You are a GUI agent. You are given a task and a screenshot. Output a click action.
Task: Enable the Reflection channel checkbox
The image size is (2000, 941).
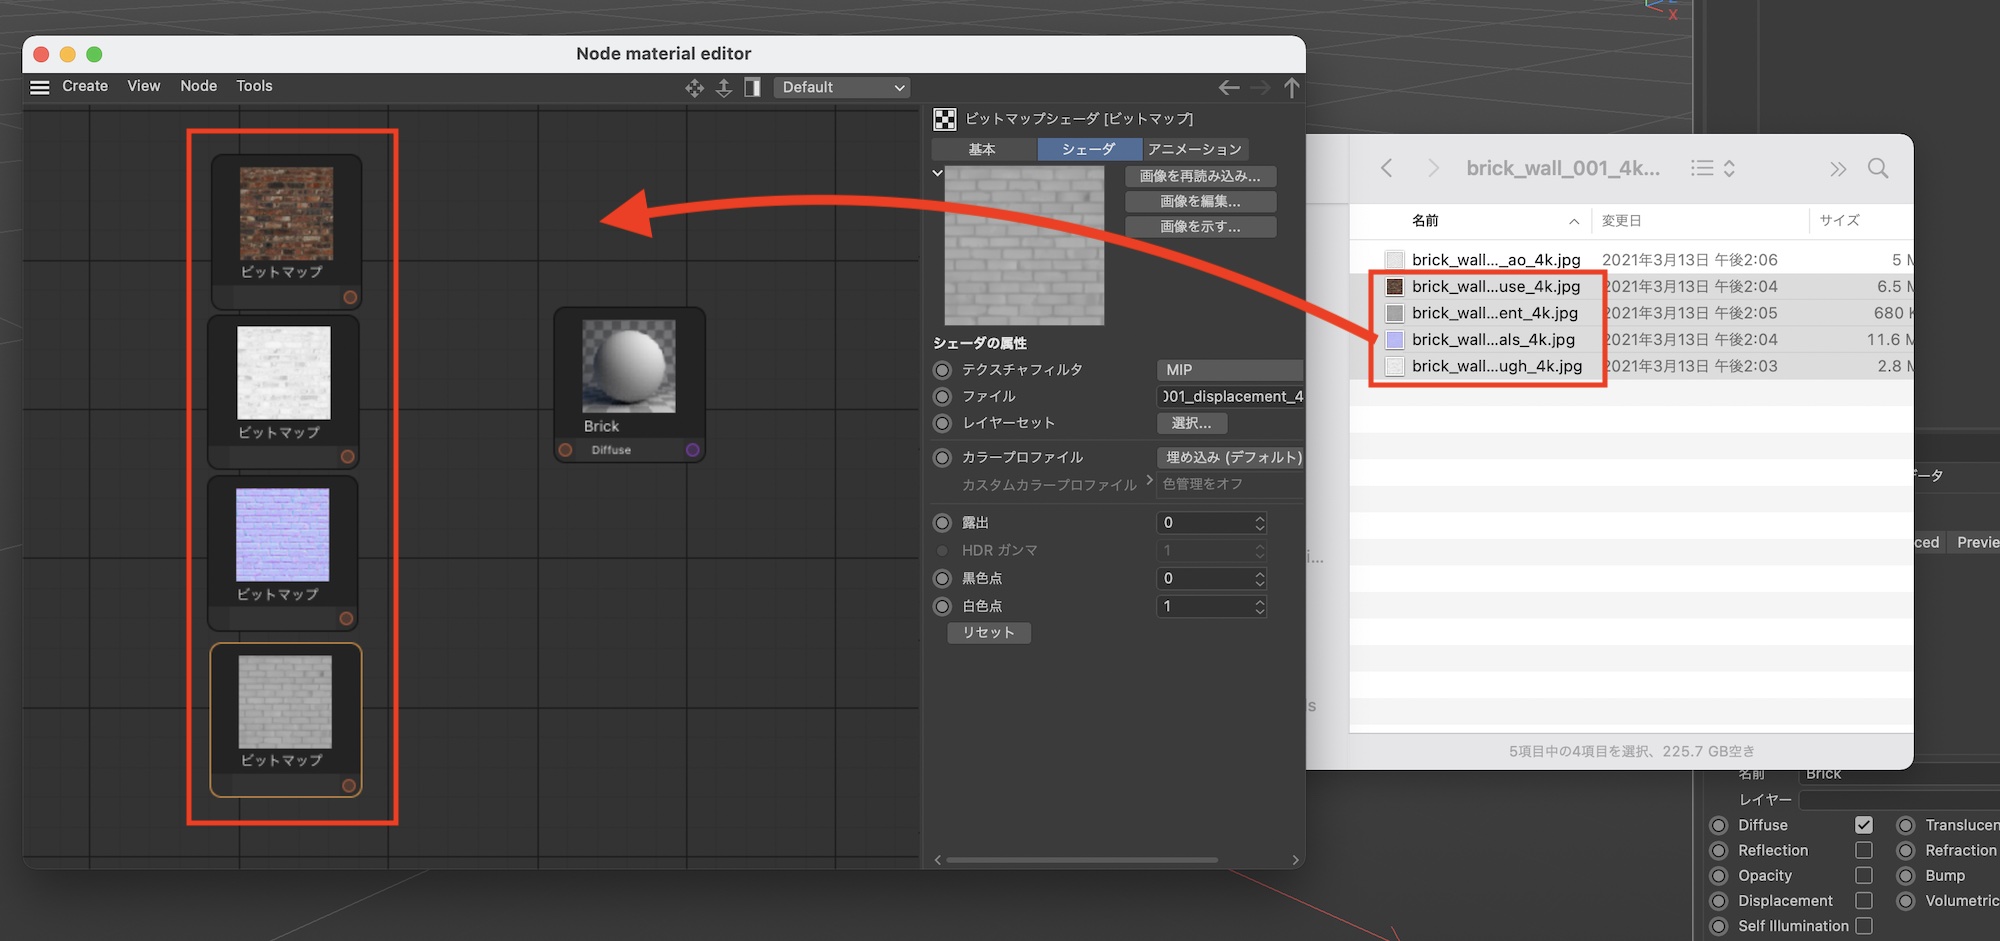1863,850
